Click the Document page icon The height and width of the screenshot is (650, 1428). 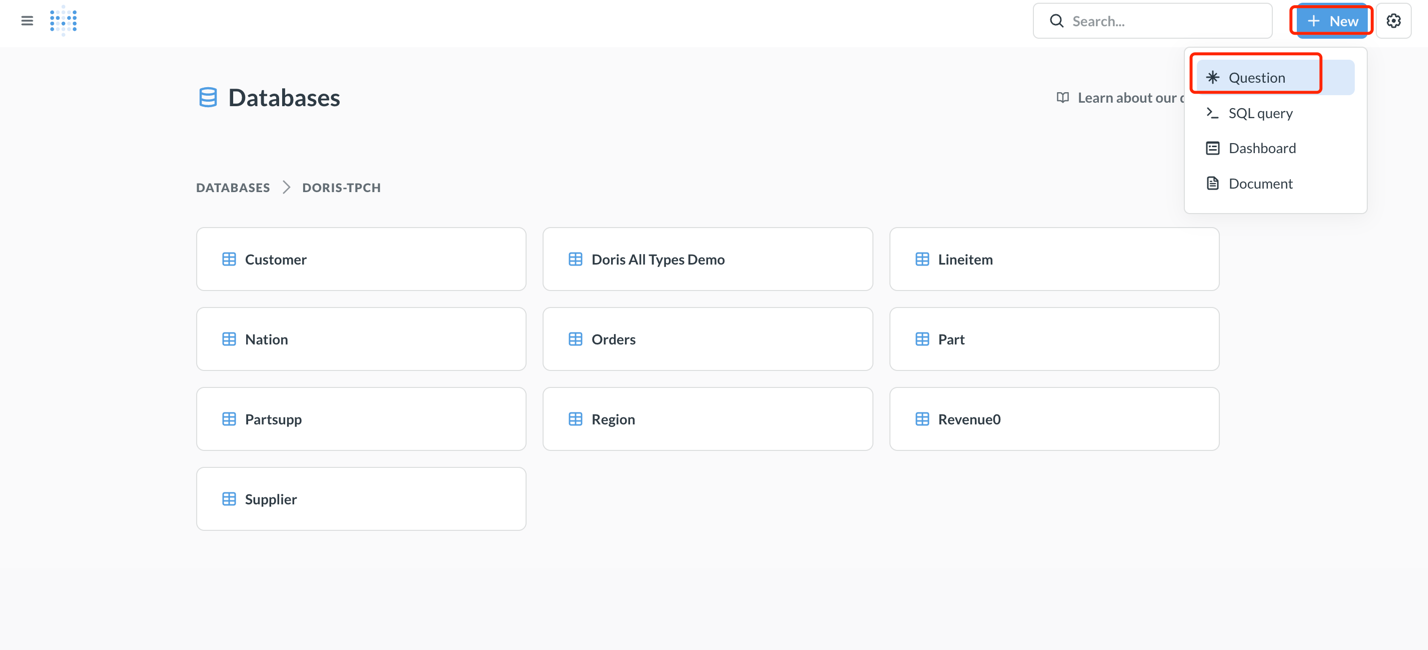[x=1212, y=184]
